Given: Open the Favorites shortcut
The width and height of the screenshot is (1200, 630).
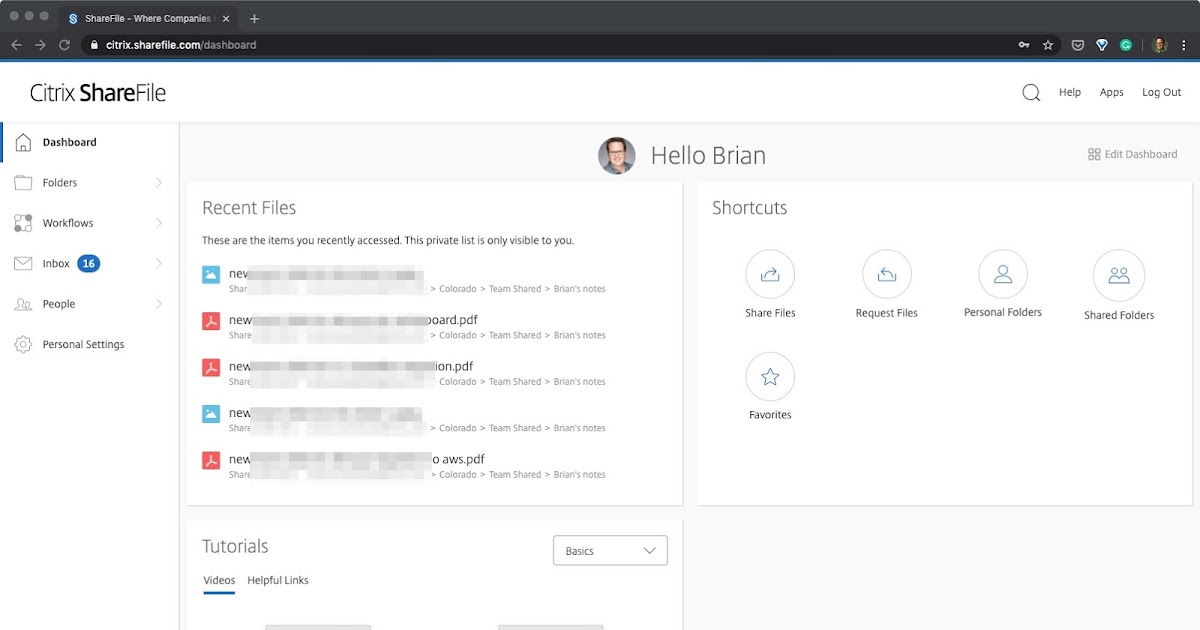Looking at the screenshot, I should [x=769, y=377].
